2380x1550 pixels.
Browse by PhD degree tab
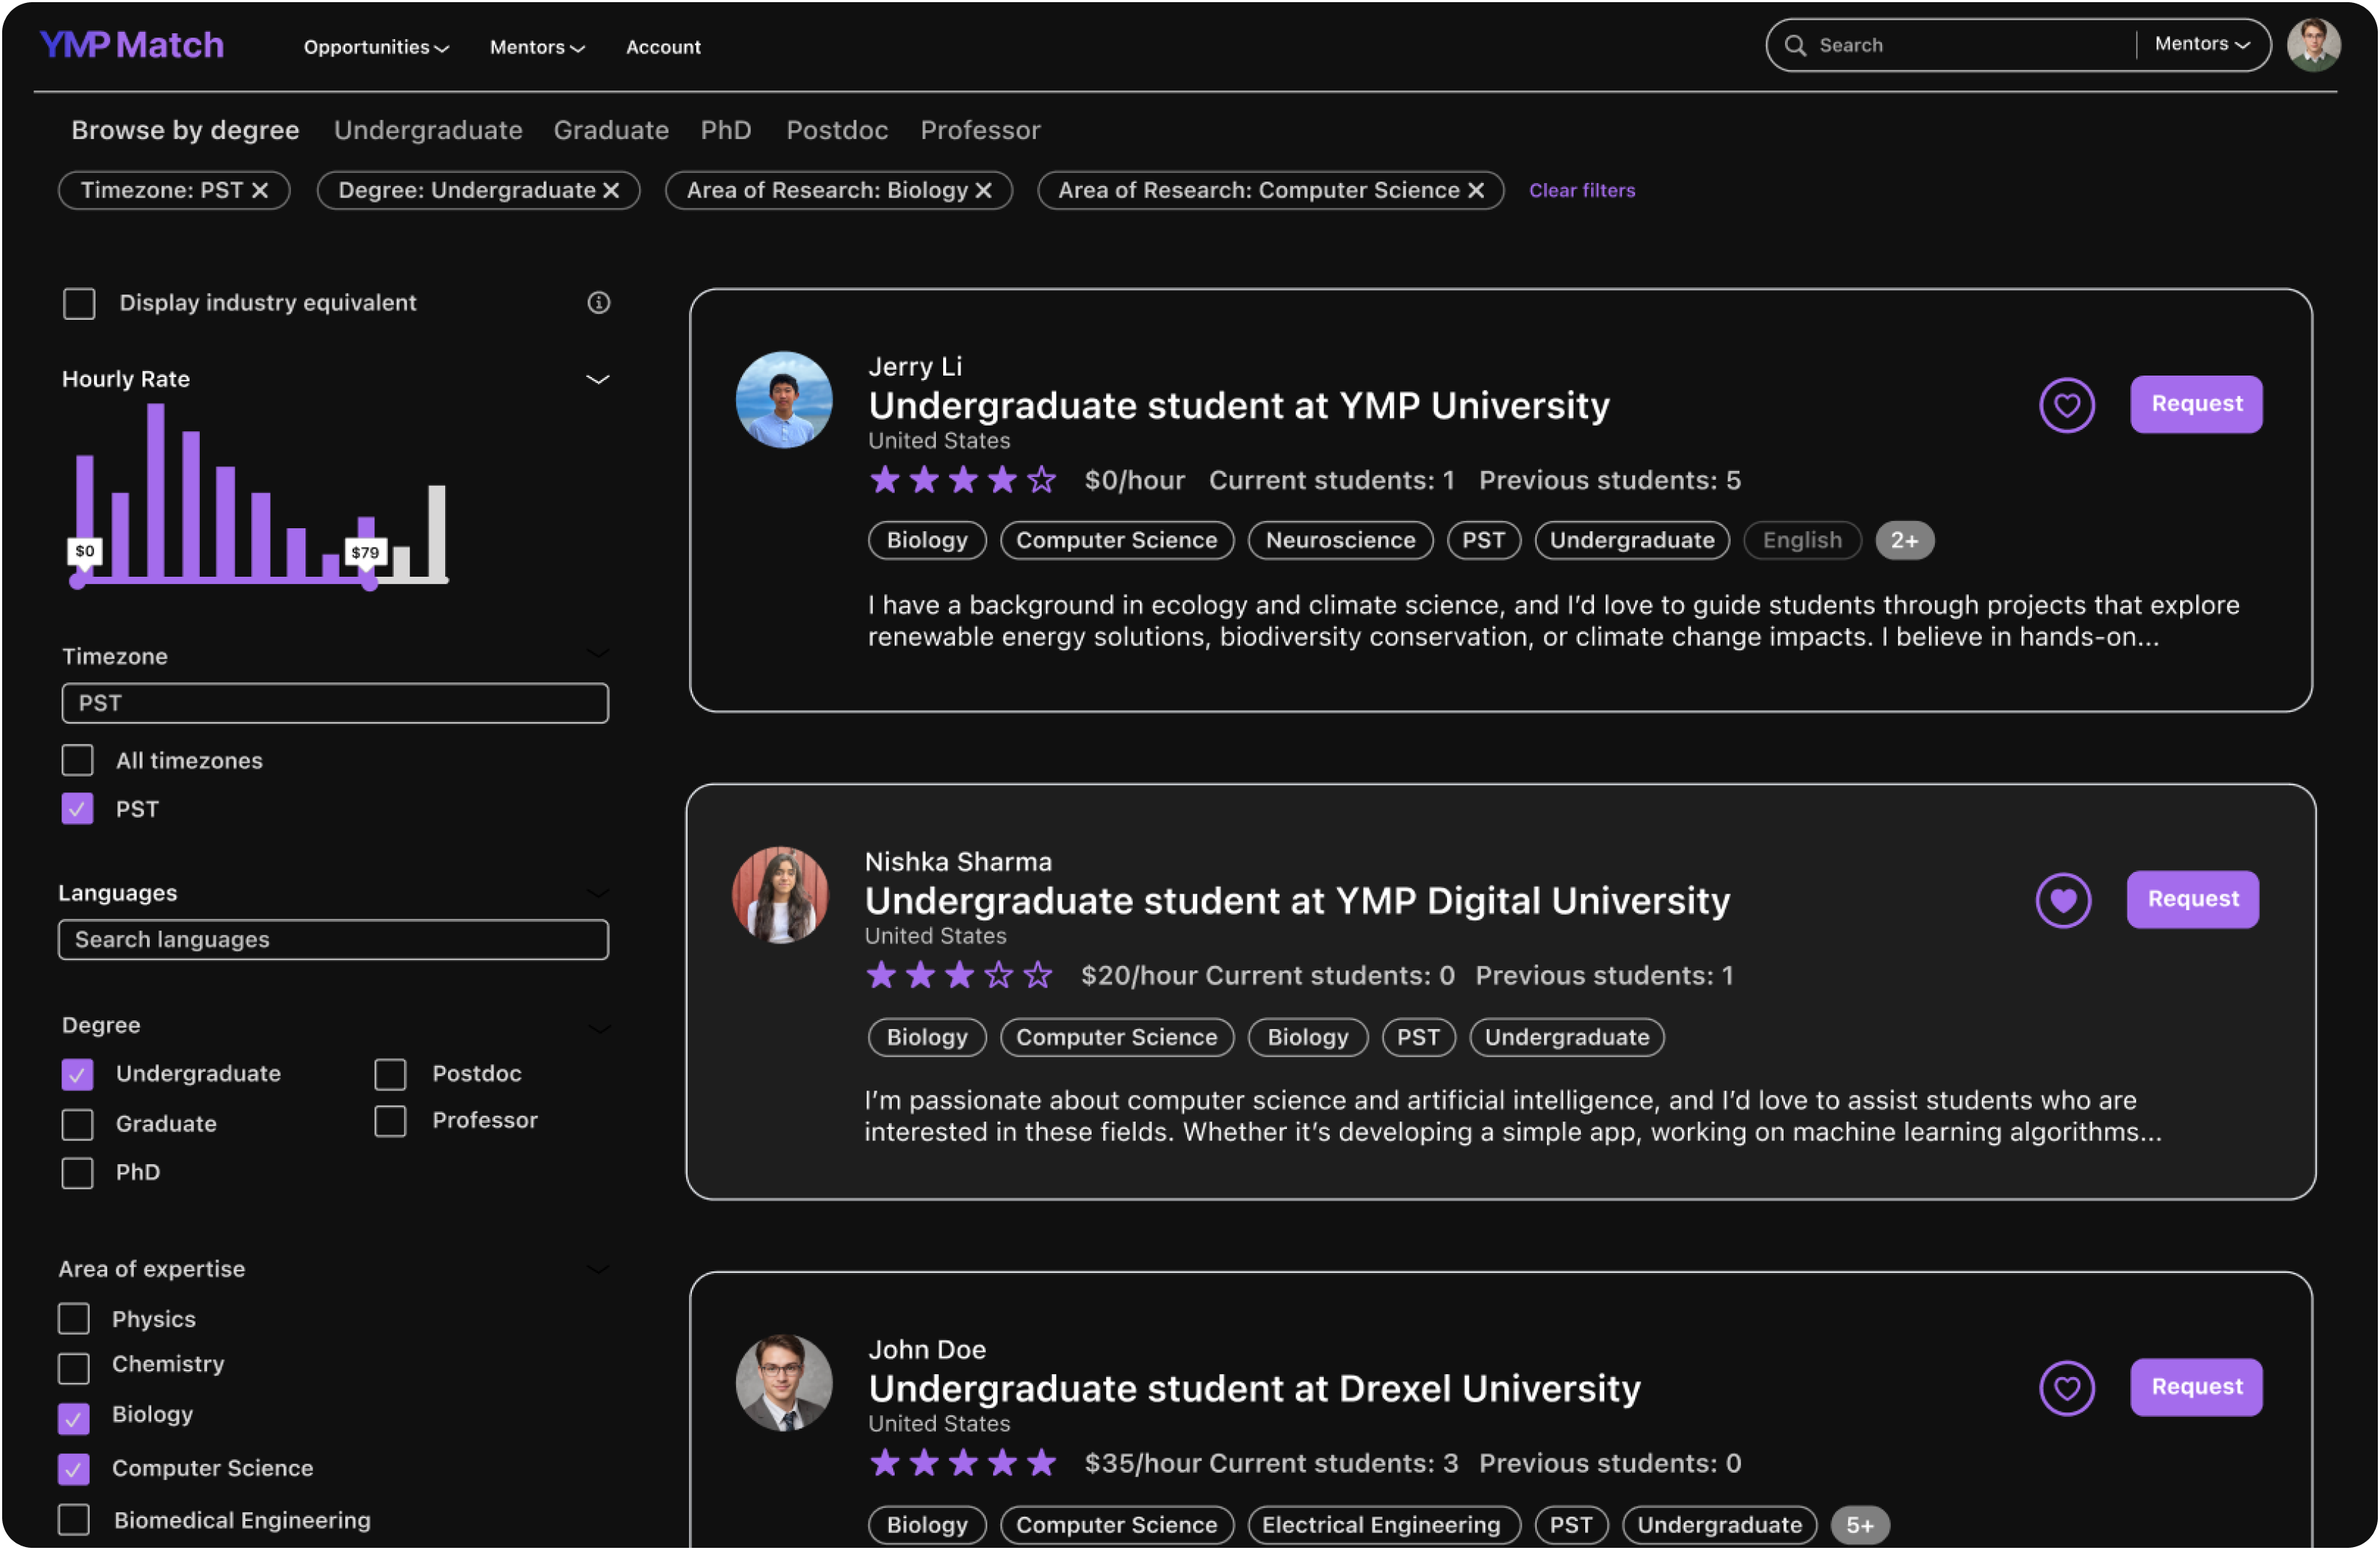[725, 130]
